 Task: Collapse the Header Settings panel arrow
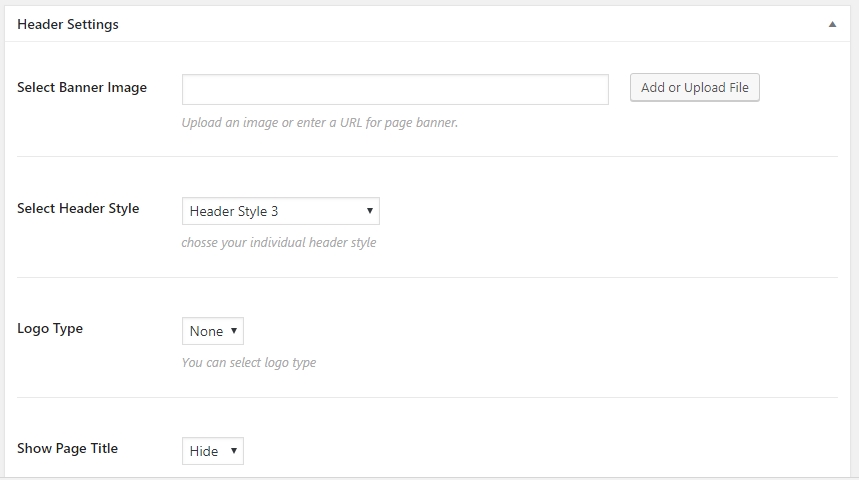pos(832,25)
